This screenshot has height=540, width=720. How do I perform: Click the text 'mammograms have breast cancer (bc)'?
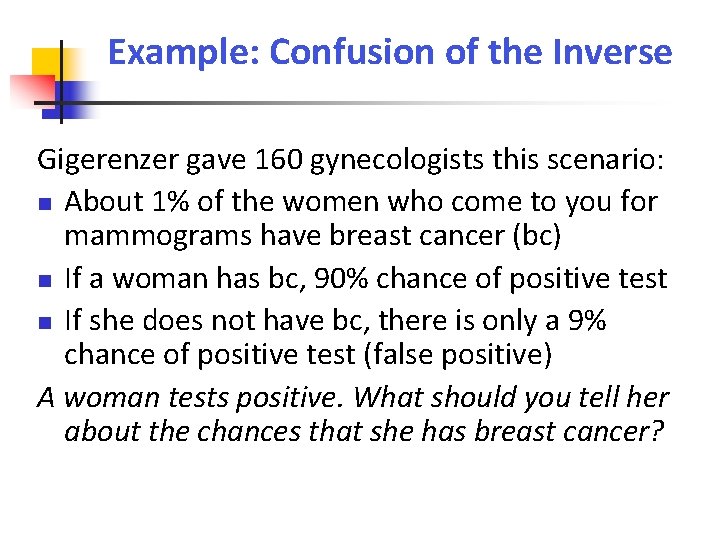click(x=312, y=236)
